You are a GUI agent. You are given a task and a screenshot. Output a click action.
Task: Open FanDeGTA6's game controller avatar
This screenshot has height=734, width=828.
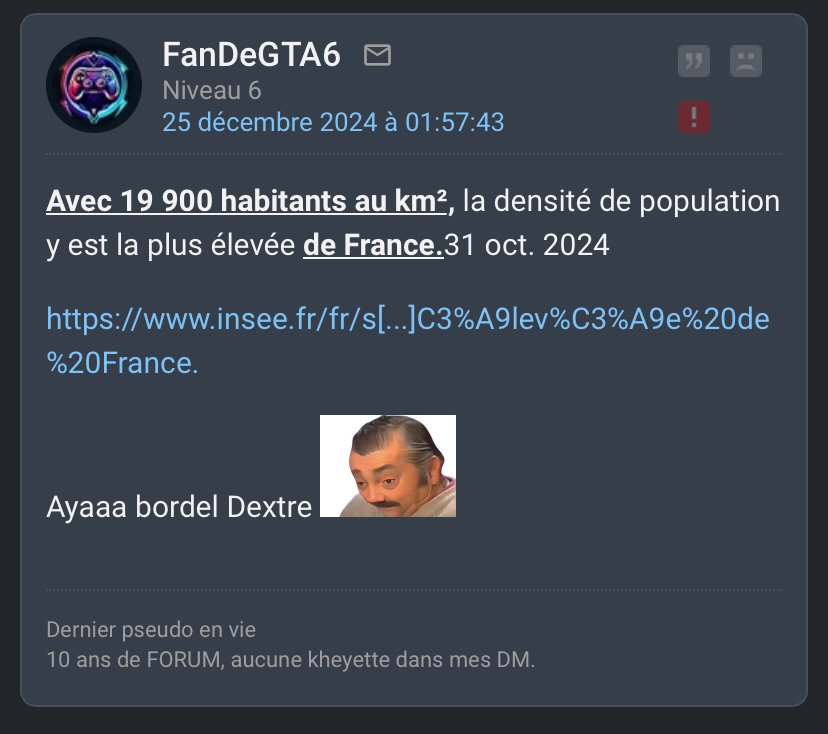94,85
